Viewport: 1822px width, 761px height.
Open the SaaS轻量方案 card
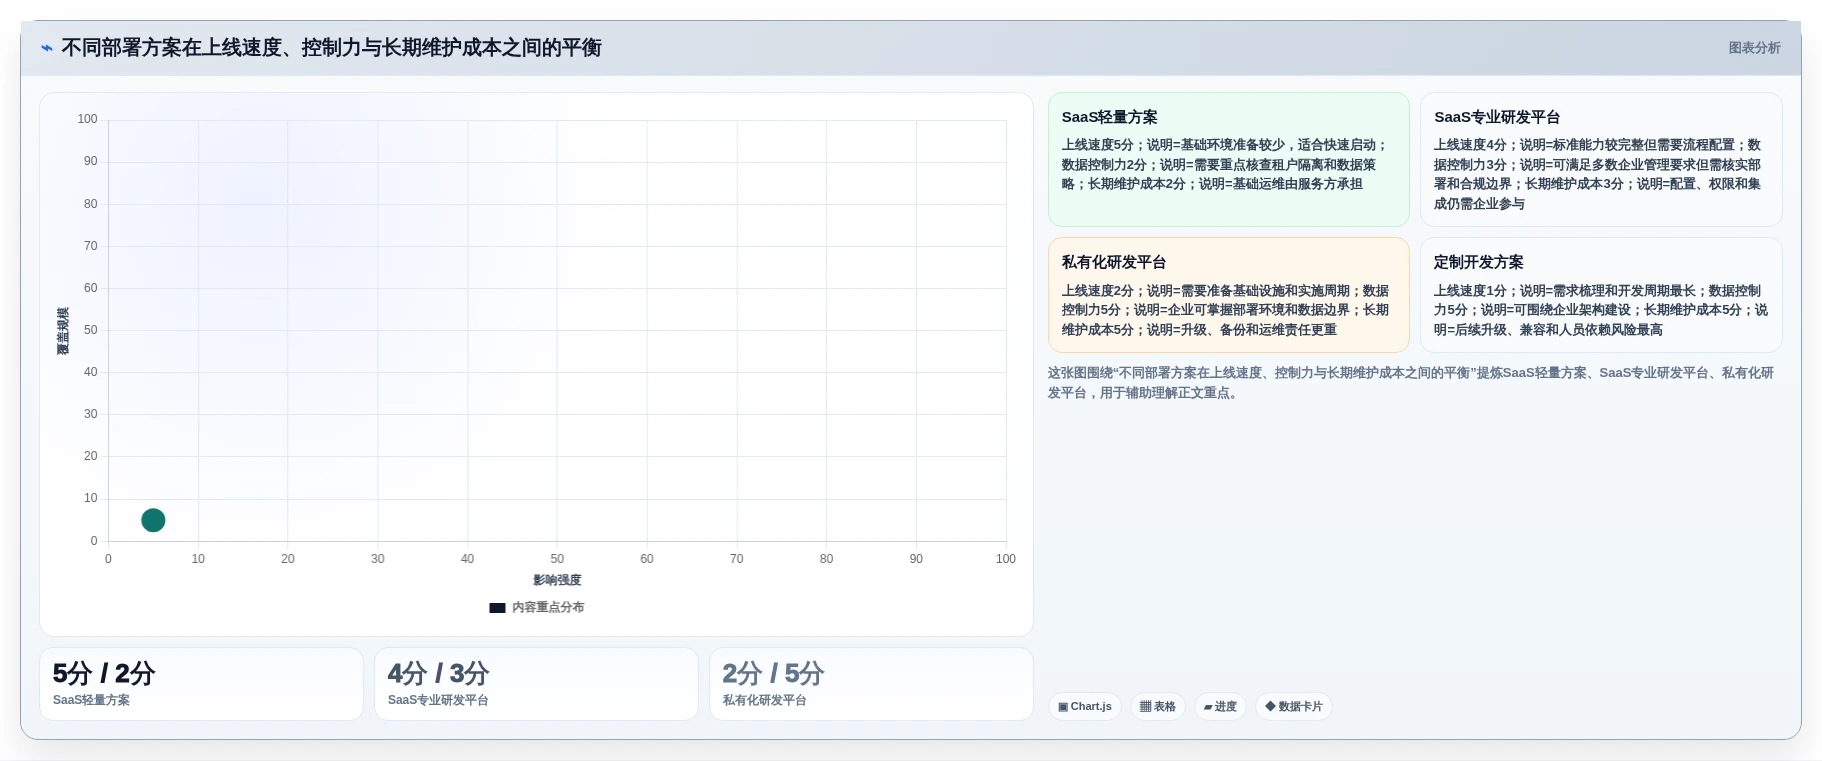[x=1228, y=160]
